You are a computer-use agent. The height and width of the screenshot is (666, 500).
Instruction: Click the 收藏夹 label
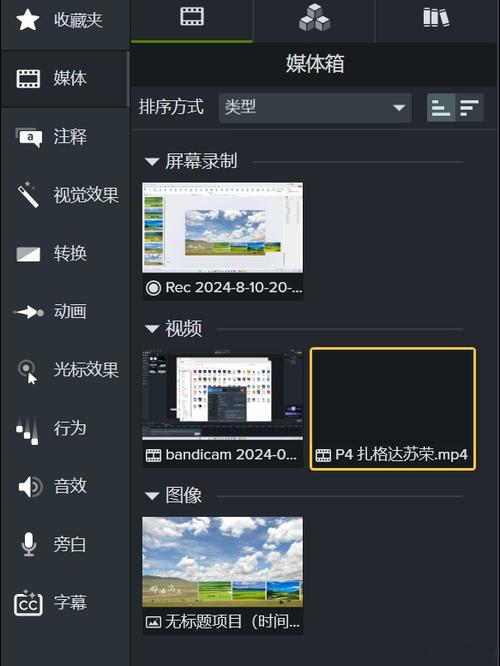78,20
